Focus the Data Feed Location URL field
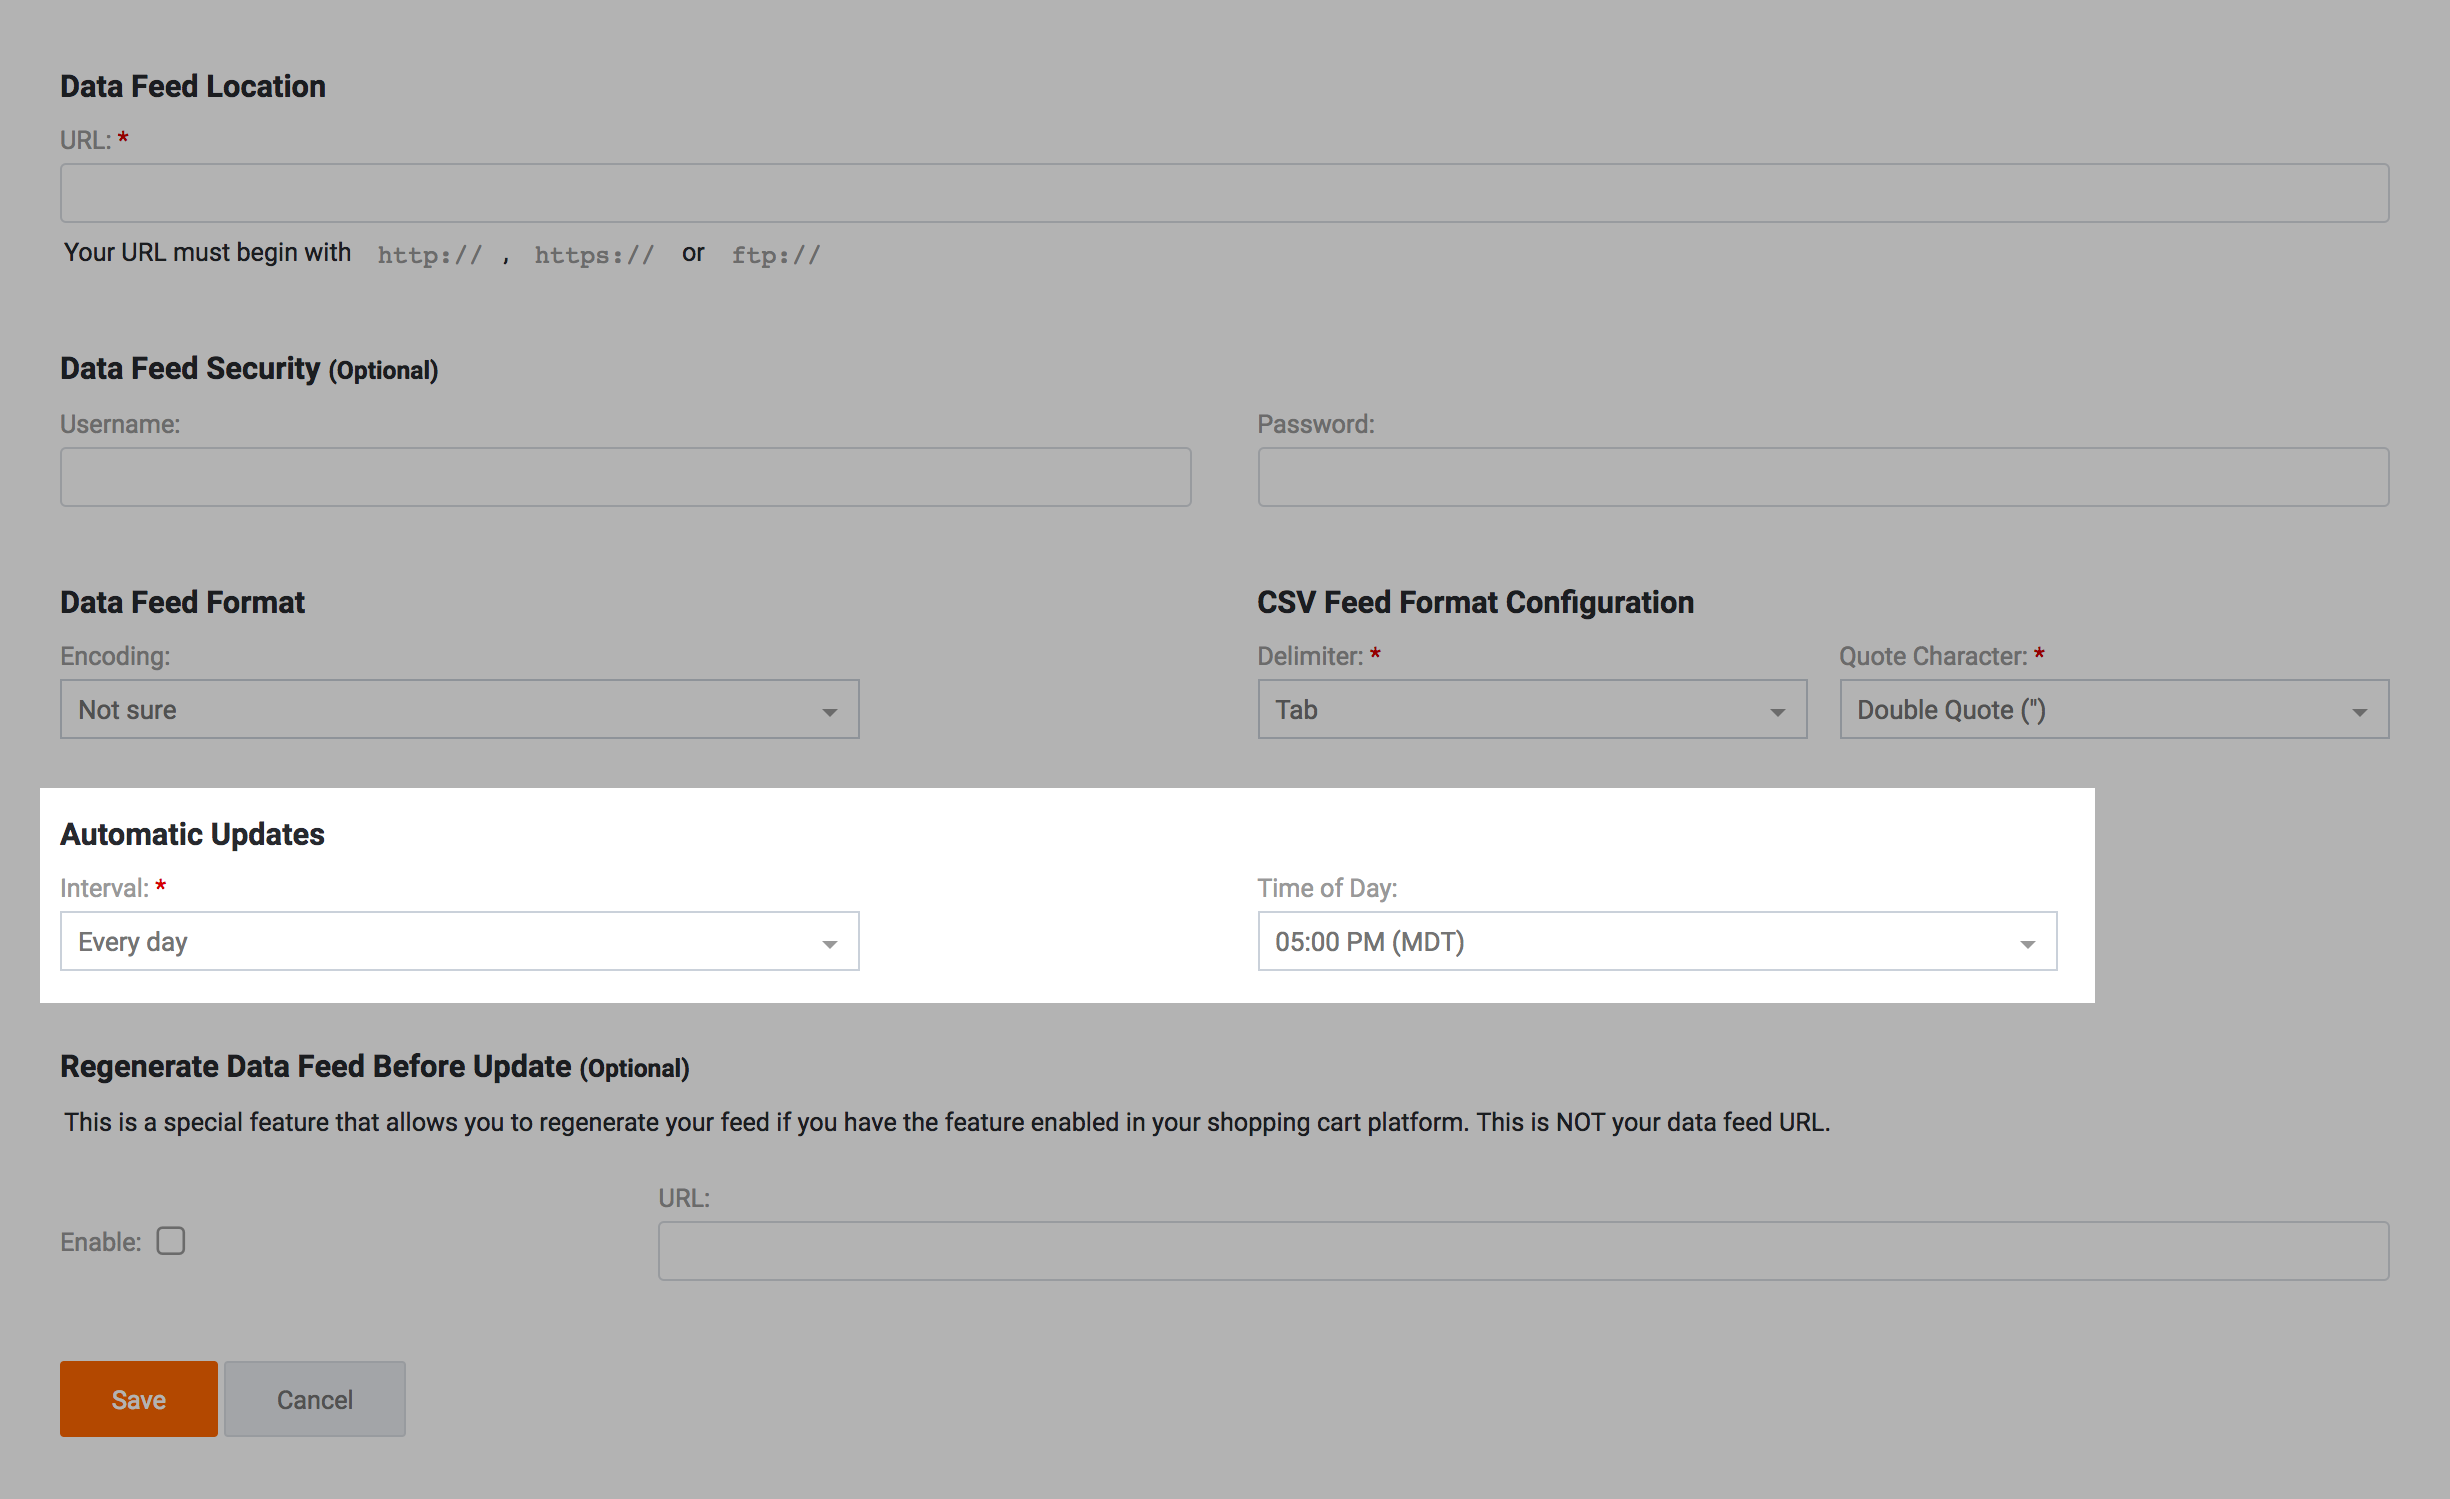2450x1499 pixels. click(1224, 193)
